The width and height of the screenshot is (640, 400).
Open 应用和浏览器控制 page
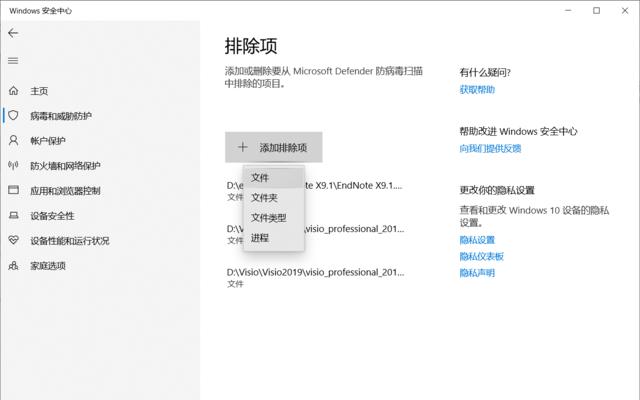65,191
